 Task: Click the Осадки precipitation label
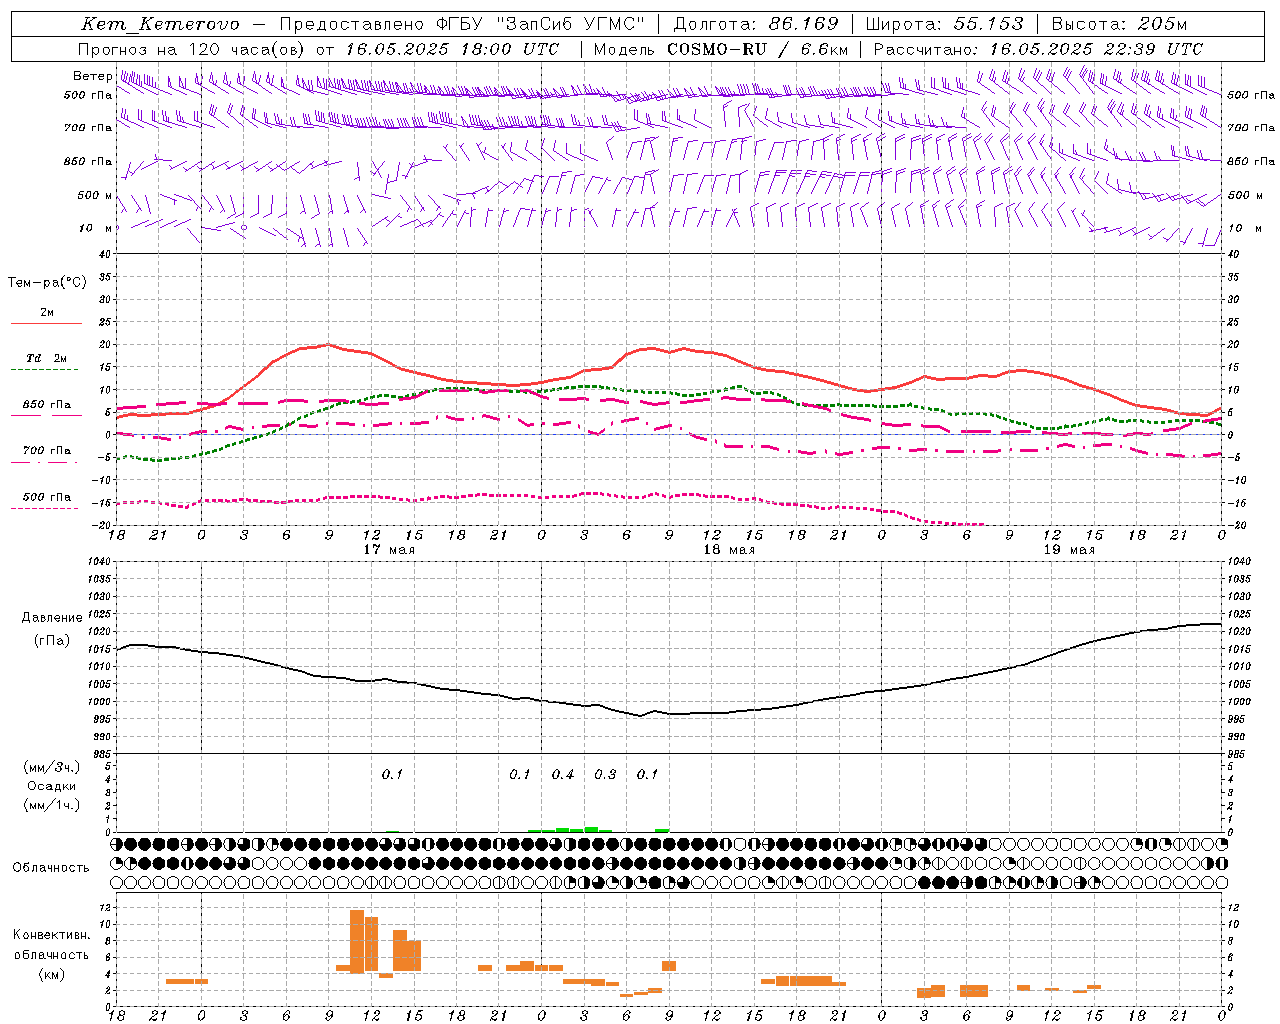(x=52, y=786)
